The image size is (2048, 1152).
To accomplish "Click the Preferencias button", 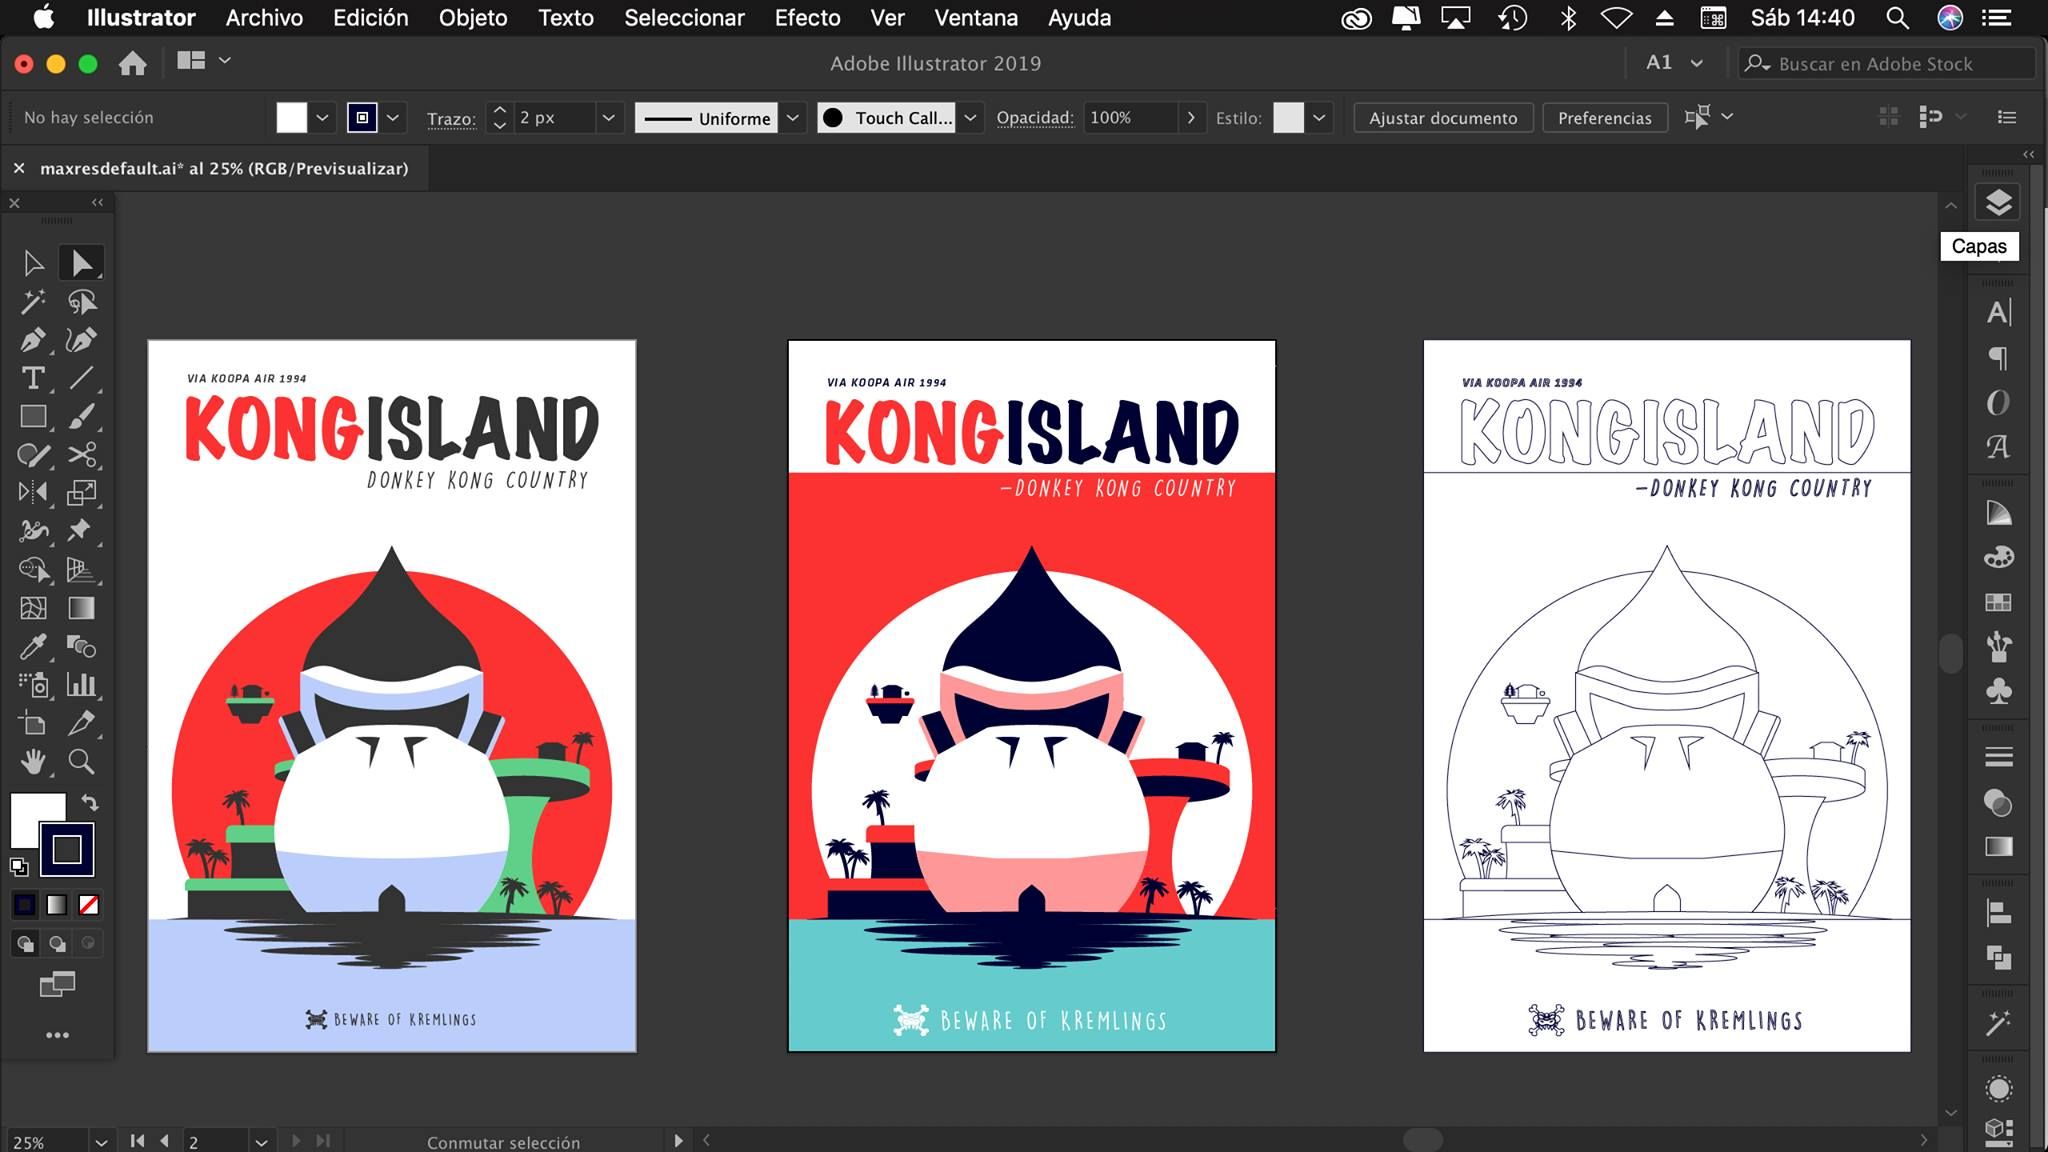I will (x=1604, y=118).
